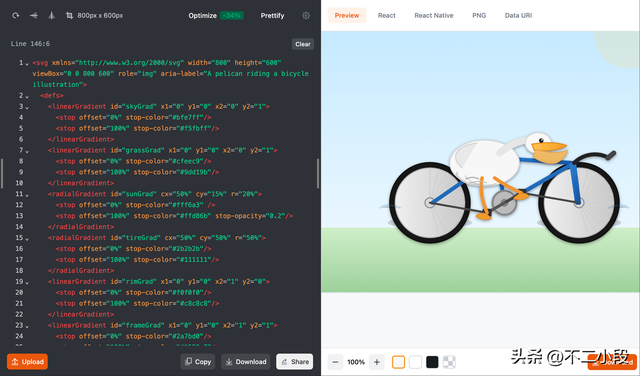Fold the tireGrad radialGradient at line 15

click(27, 238)
